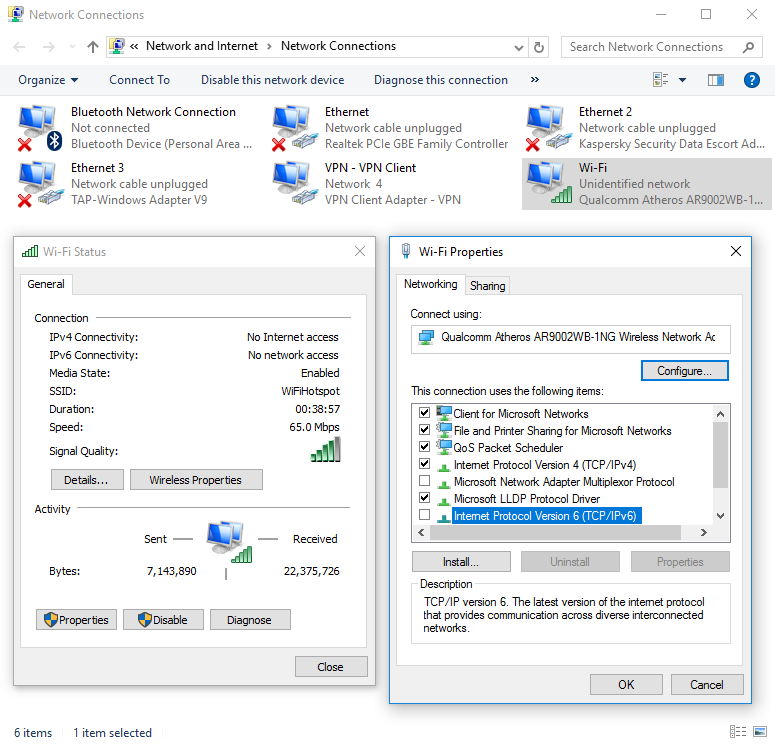Screen dimensions: 775x744
Task: Select the Ethernet 3 TAP-Windows adapter icon
Action: tap(41, 183)
